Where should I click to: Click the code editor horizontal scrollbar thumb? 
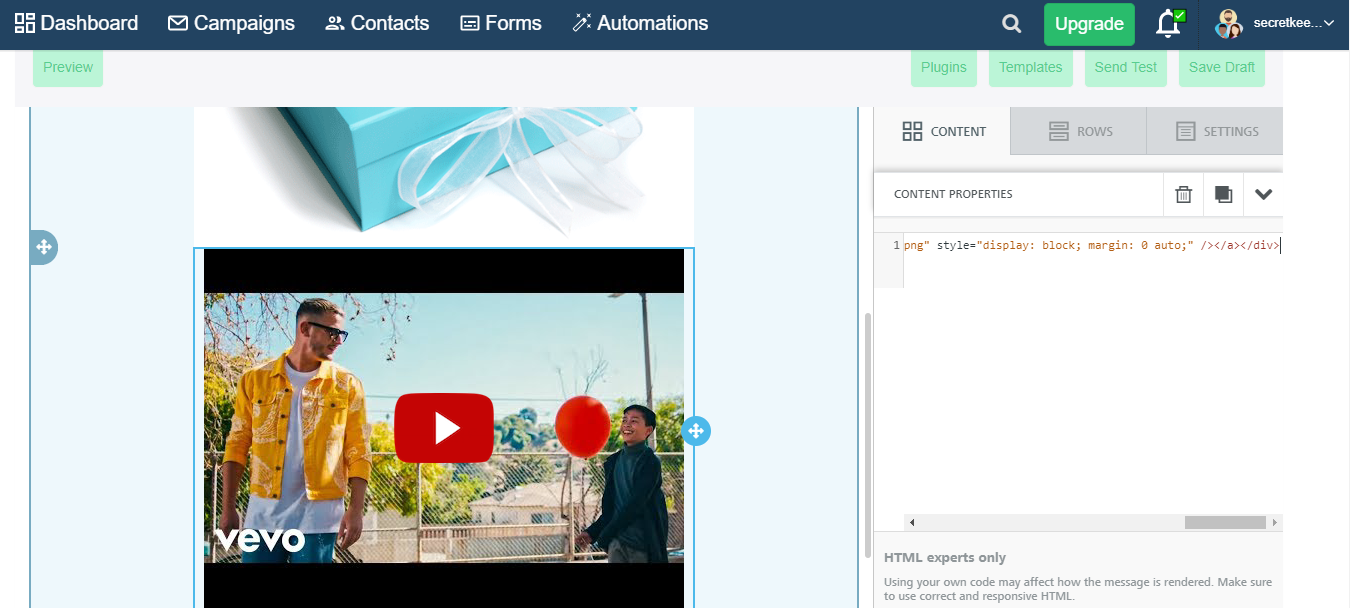[1225, 522]
